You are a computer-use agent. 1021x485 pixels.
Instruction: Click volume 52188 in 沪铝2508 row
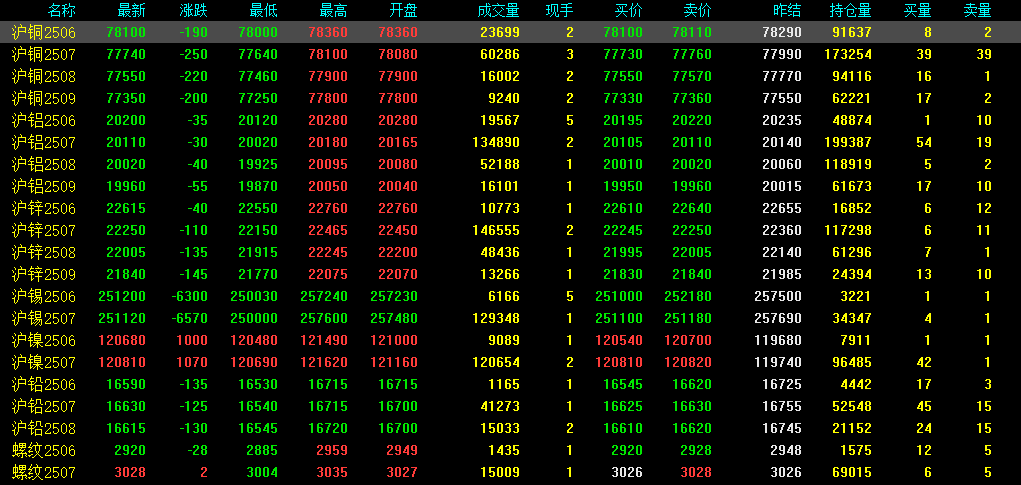(x=499, y=165)
